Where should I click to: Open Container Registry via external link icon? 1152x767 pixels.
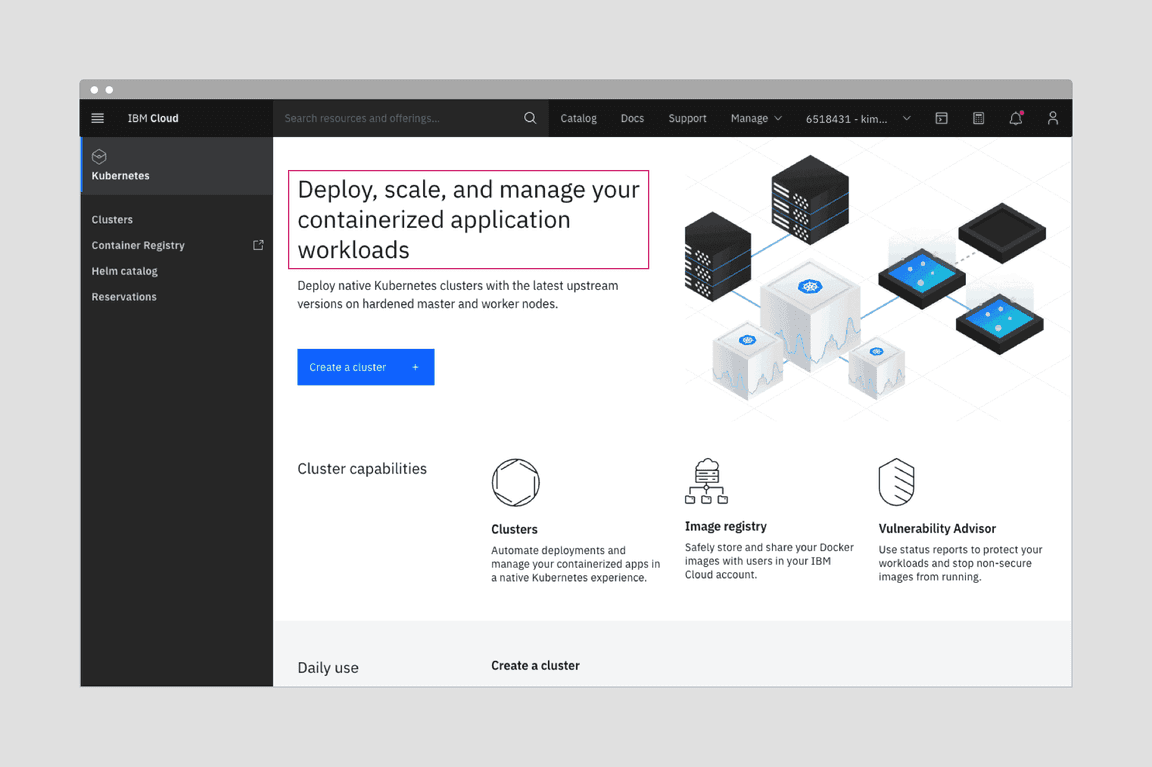pos(258,244)
